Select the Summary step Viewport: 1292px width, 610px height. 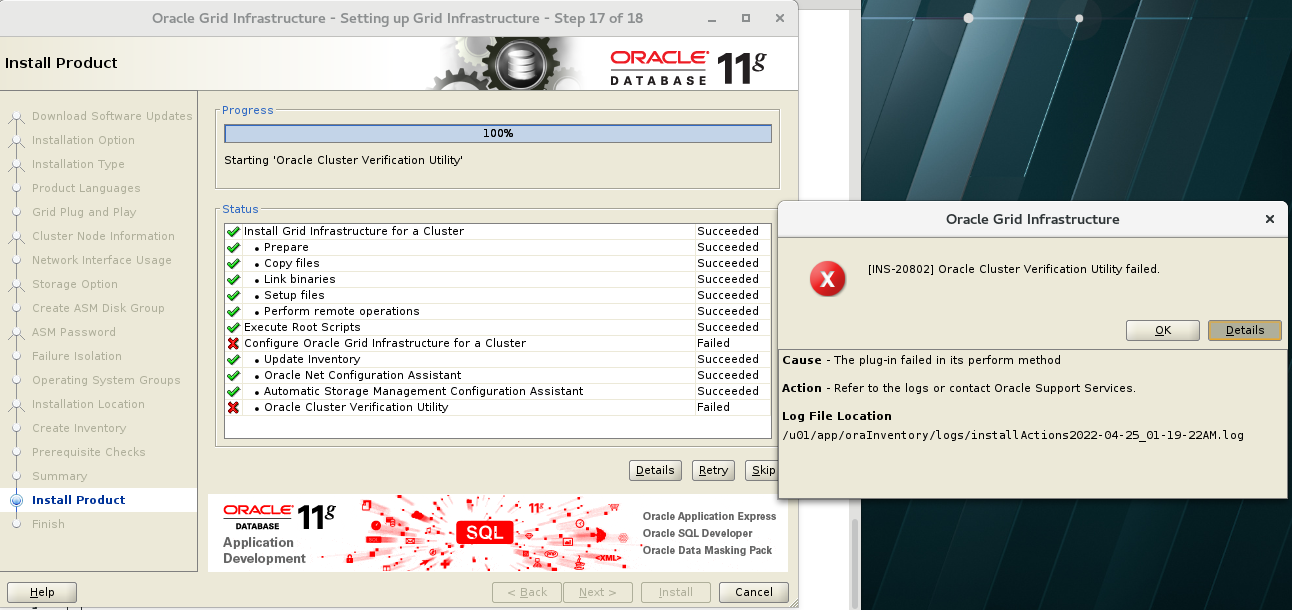pyautogui.click(x=59, y=476)
